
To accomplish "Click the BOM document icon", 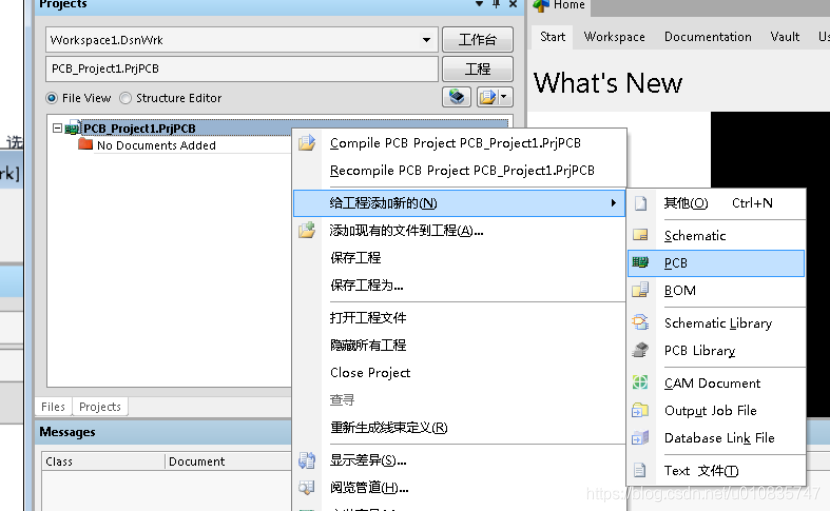I will pyautogui.click(x=641, y=291).
